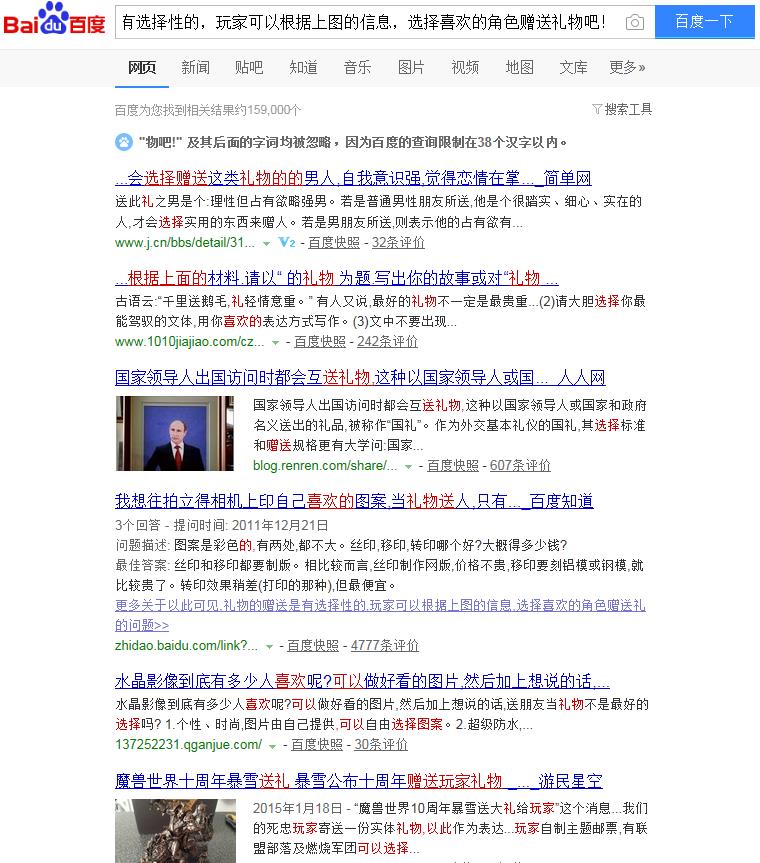Click 更多关于以此可见 related questions link
The width and height of the screenshot is (760, 863).
tap(380, 615)
